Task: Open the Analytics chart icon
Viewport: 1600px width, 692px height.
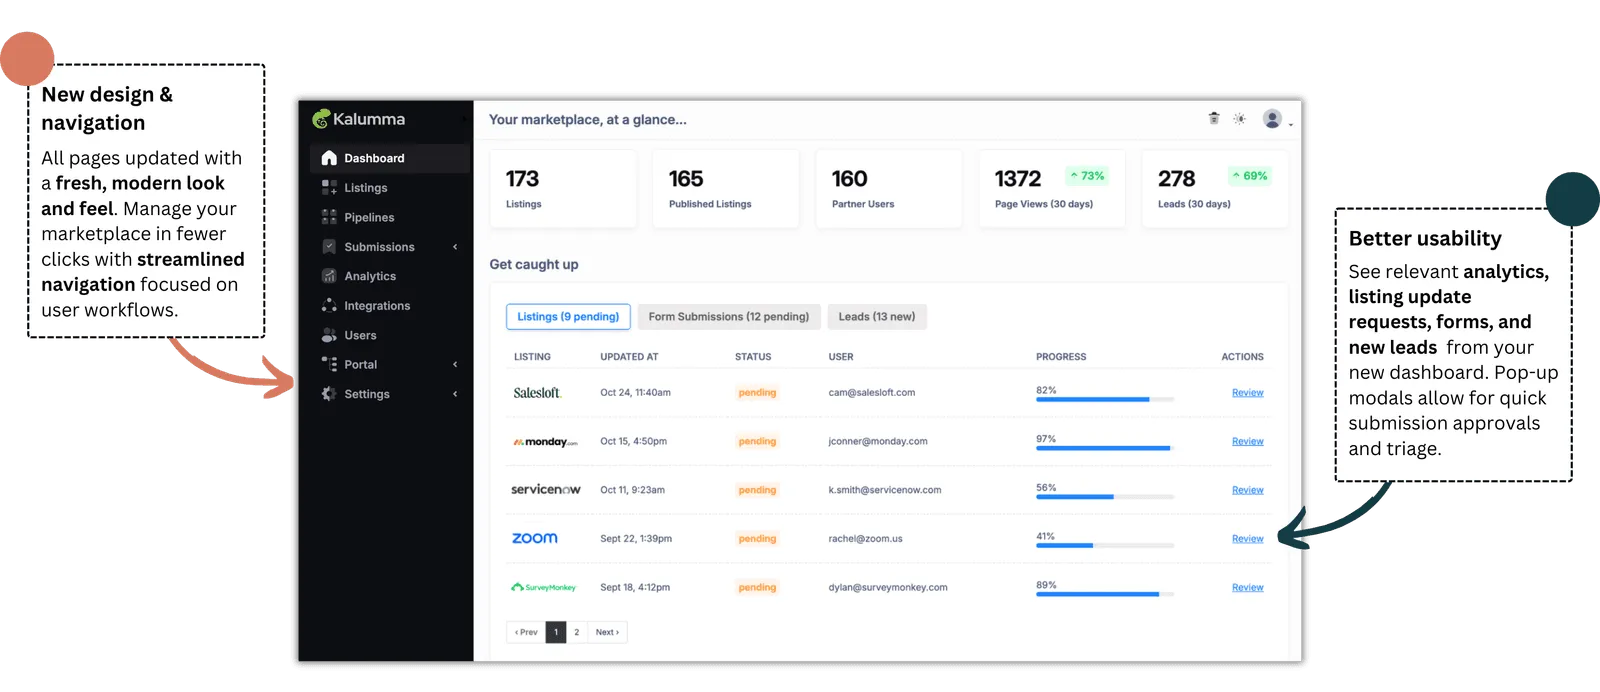Action: tap(329, 276)
